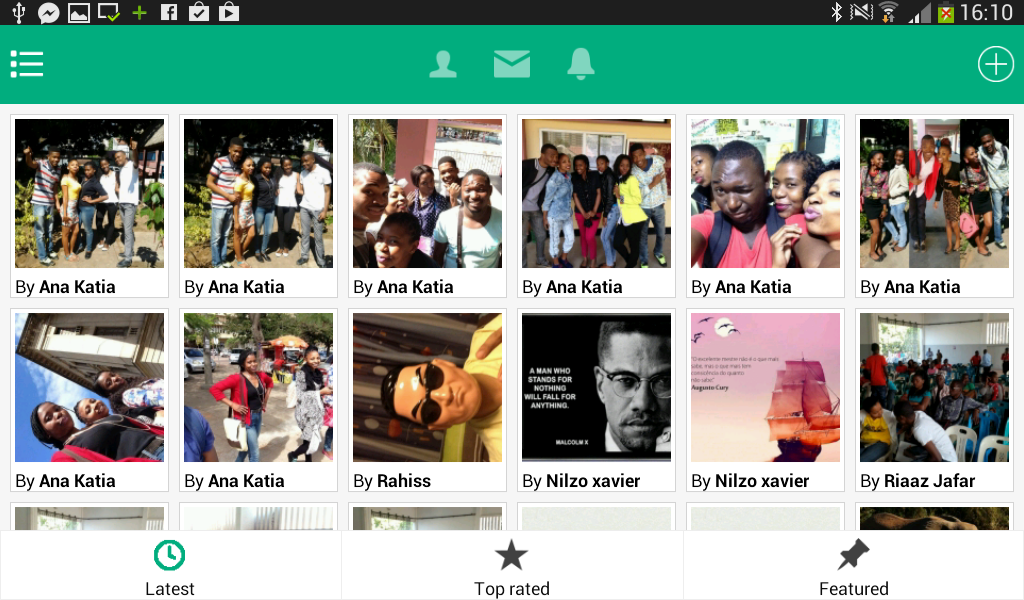Tap "By Ana Katia" under the blue-sky selfie
This screenshot has width=1024, height=600.
pyautogui.click(x=65, y=481)
